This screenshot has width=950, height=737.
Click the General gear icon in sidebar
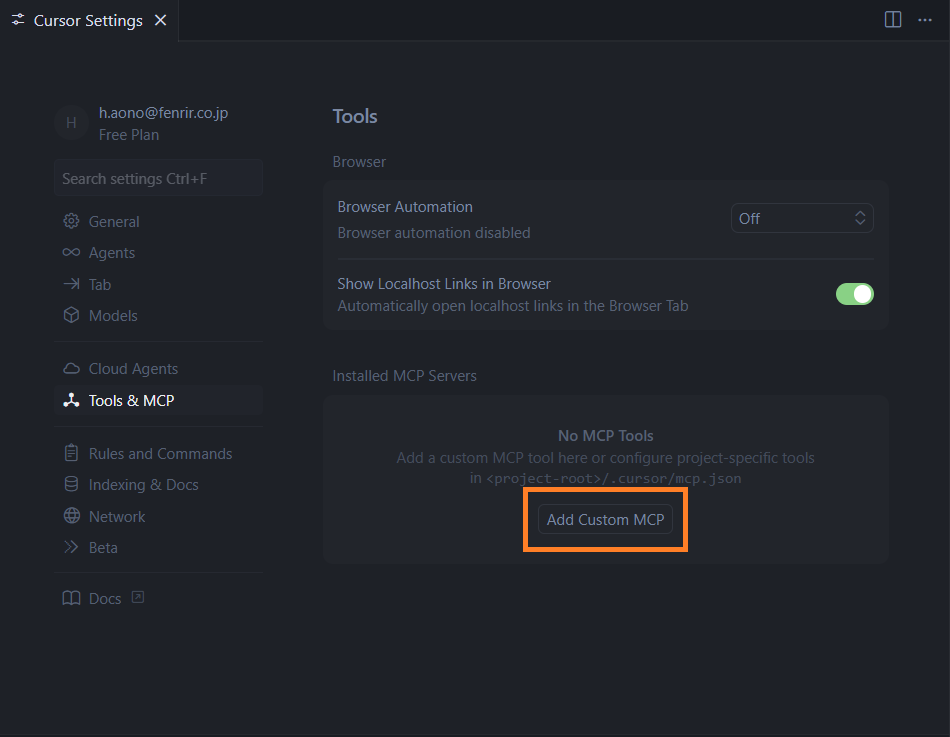(71, 221)
